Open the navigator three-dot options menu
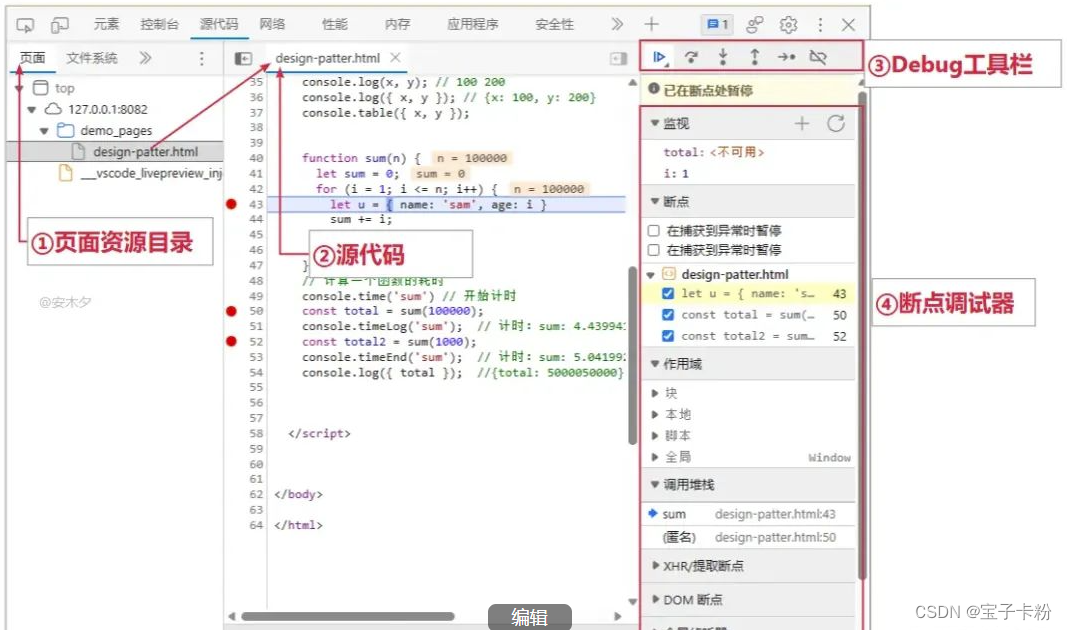The height and width of the screenshot is (630, 1067). click(201, 59)
